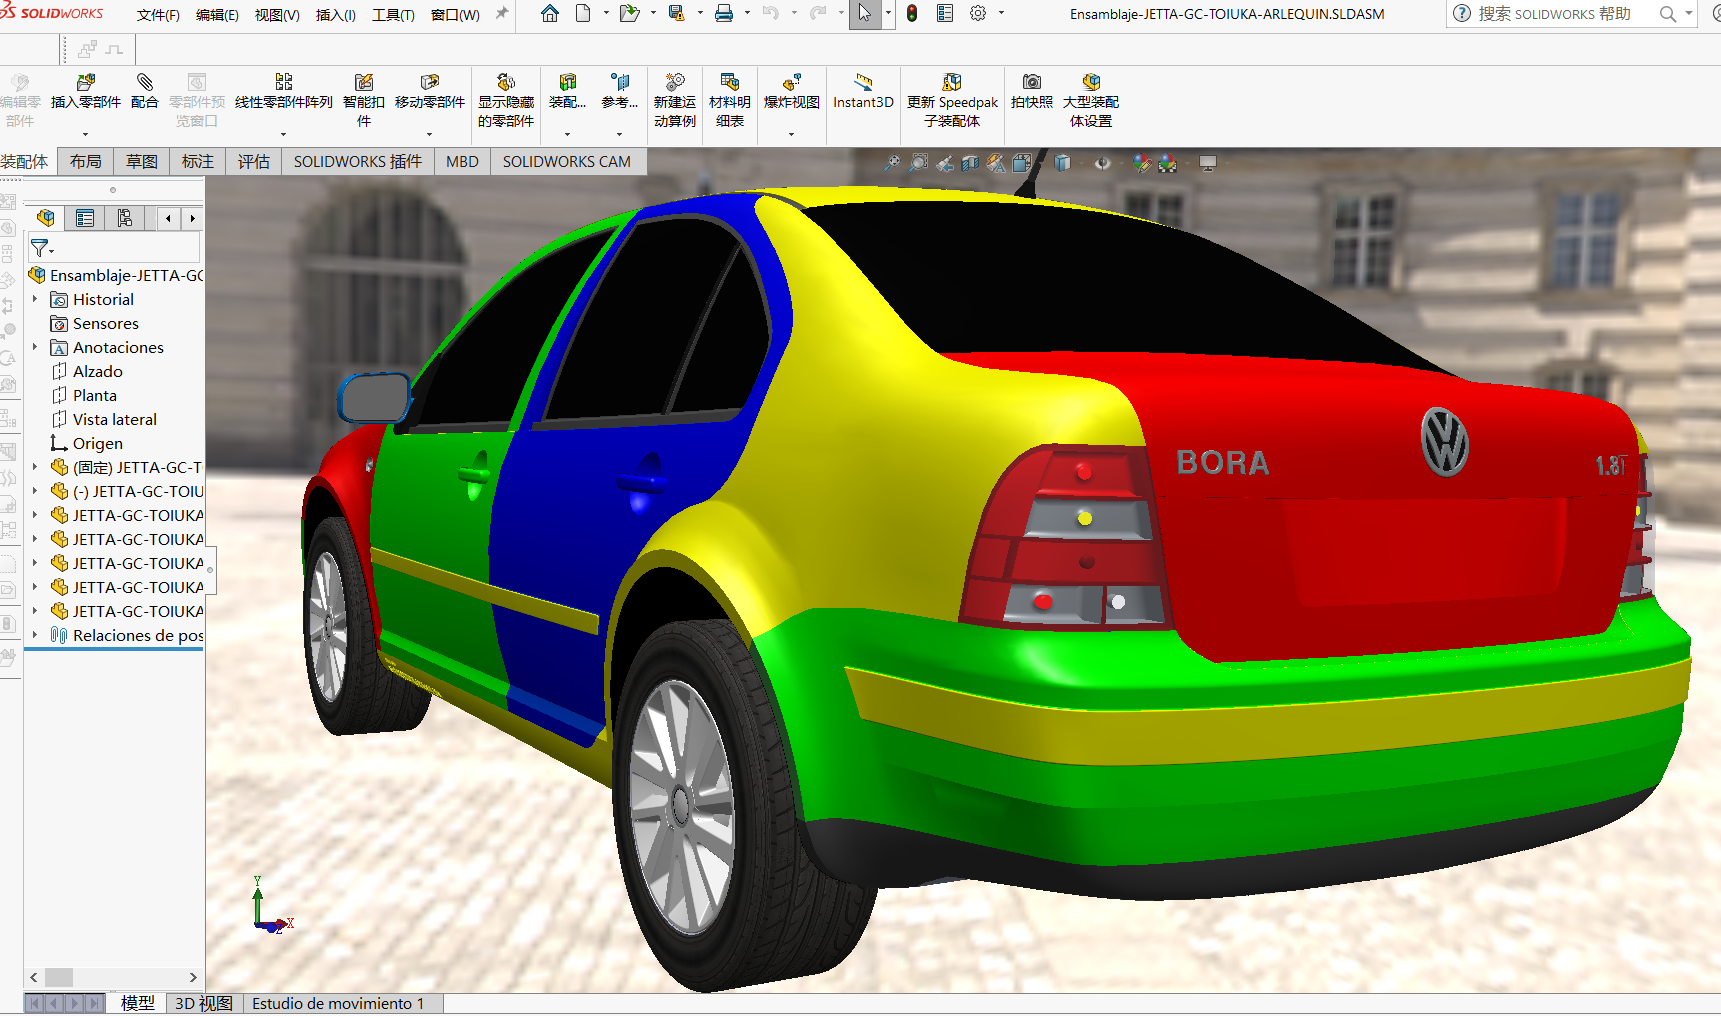The width and height of the screenshot is (1721, 1016).
Task: Switch to SOLIDWORKS CAM tab
Action: click(567, 161)
